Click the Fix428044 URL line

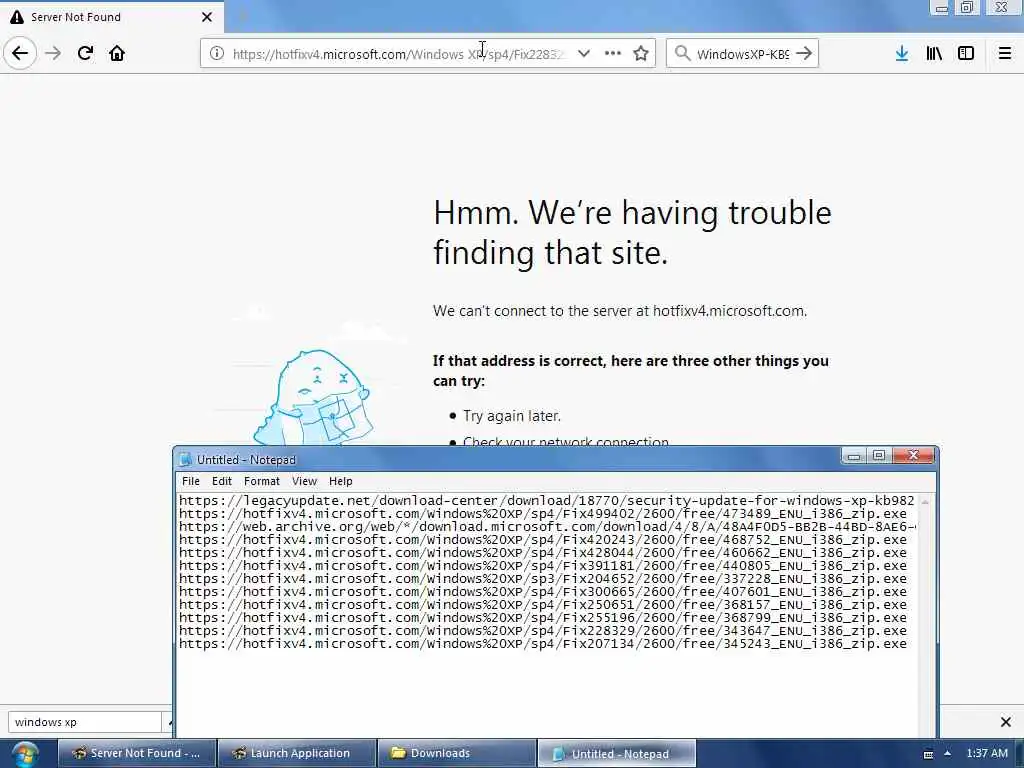(543, 553)
